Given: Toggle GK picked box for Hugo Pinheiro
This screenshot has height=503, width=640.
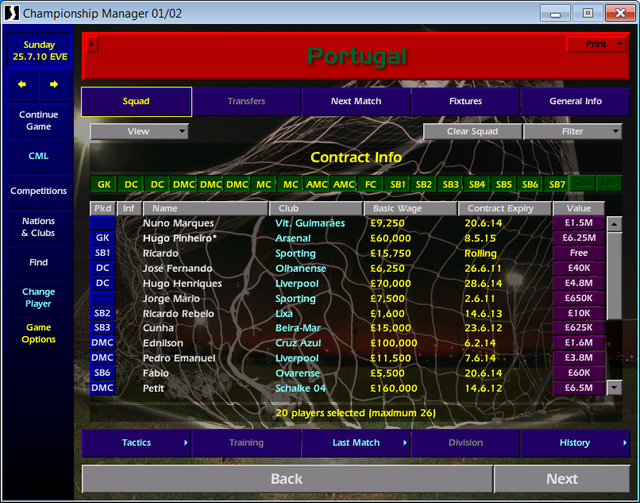Looking at the screenshot, I should tap(102, 238).
